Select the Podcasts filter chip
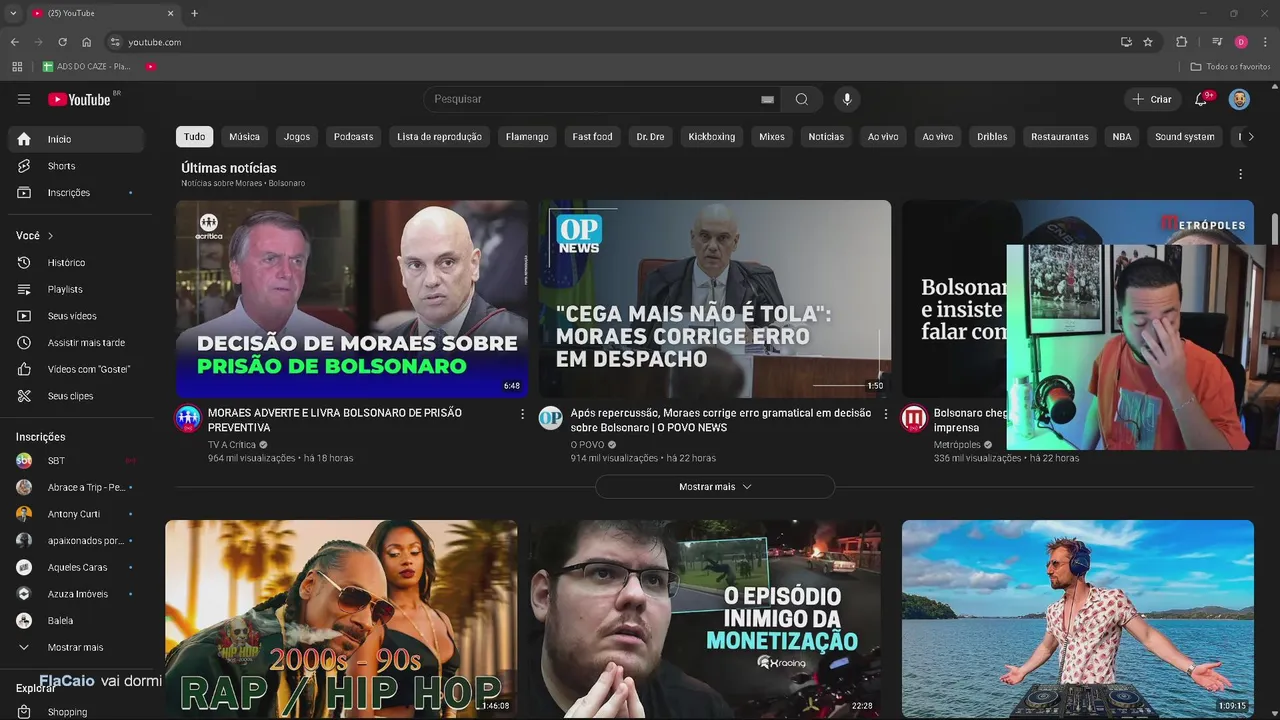This screenshot has width=1280, height=720. 353,137
